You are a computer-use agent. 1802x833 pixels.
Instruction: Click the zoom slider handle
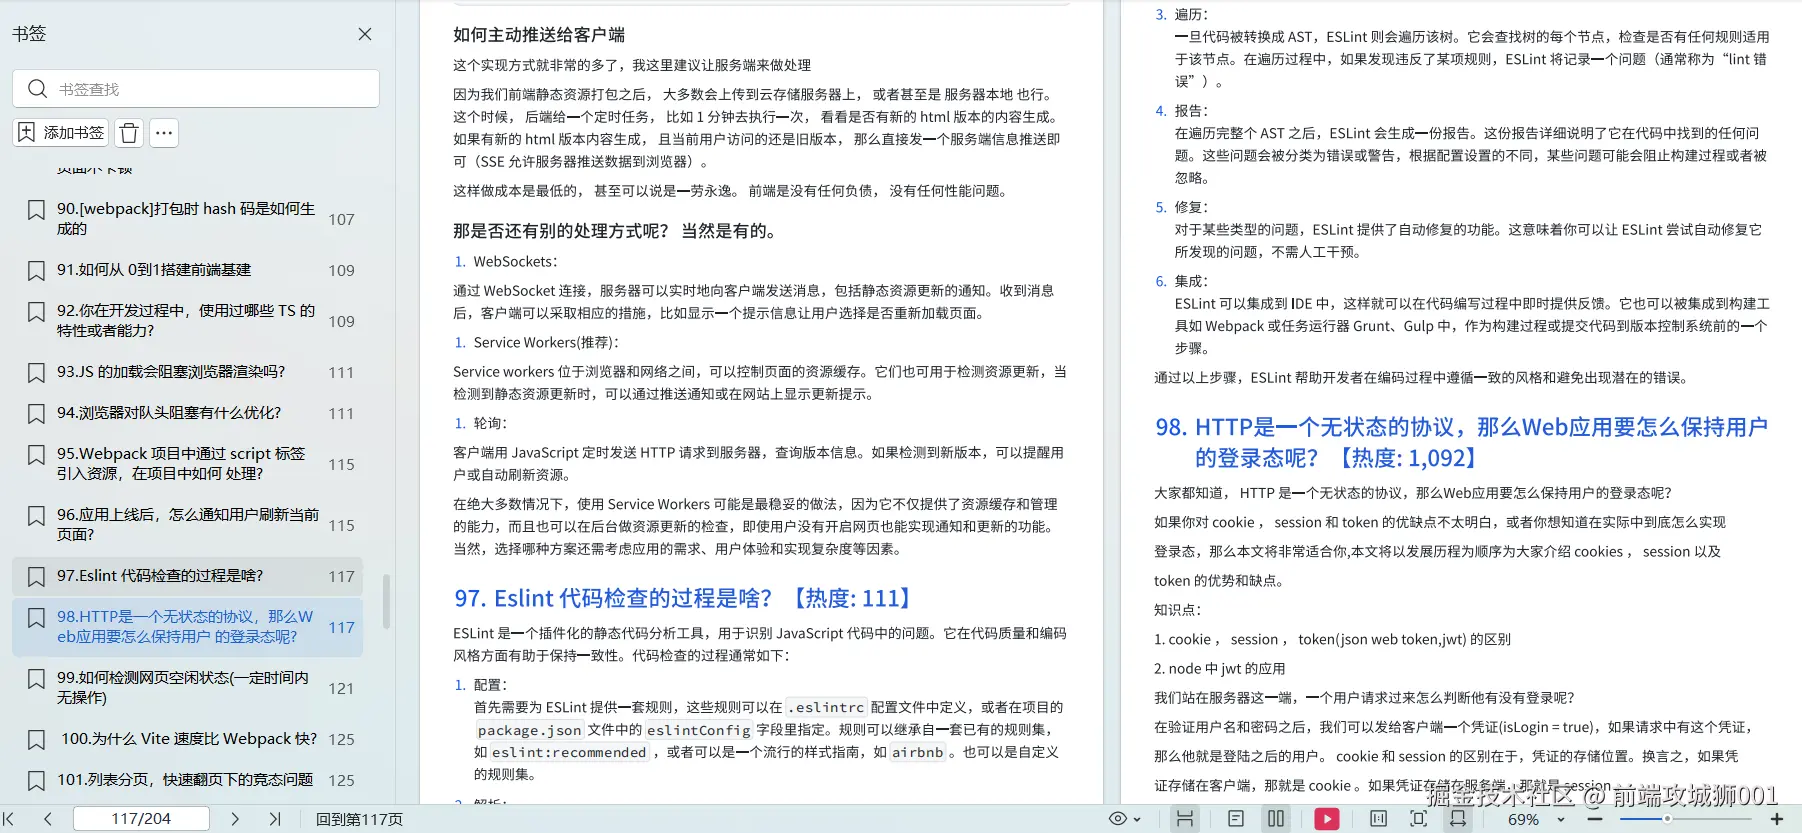coord(1667,819)
